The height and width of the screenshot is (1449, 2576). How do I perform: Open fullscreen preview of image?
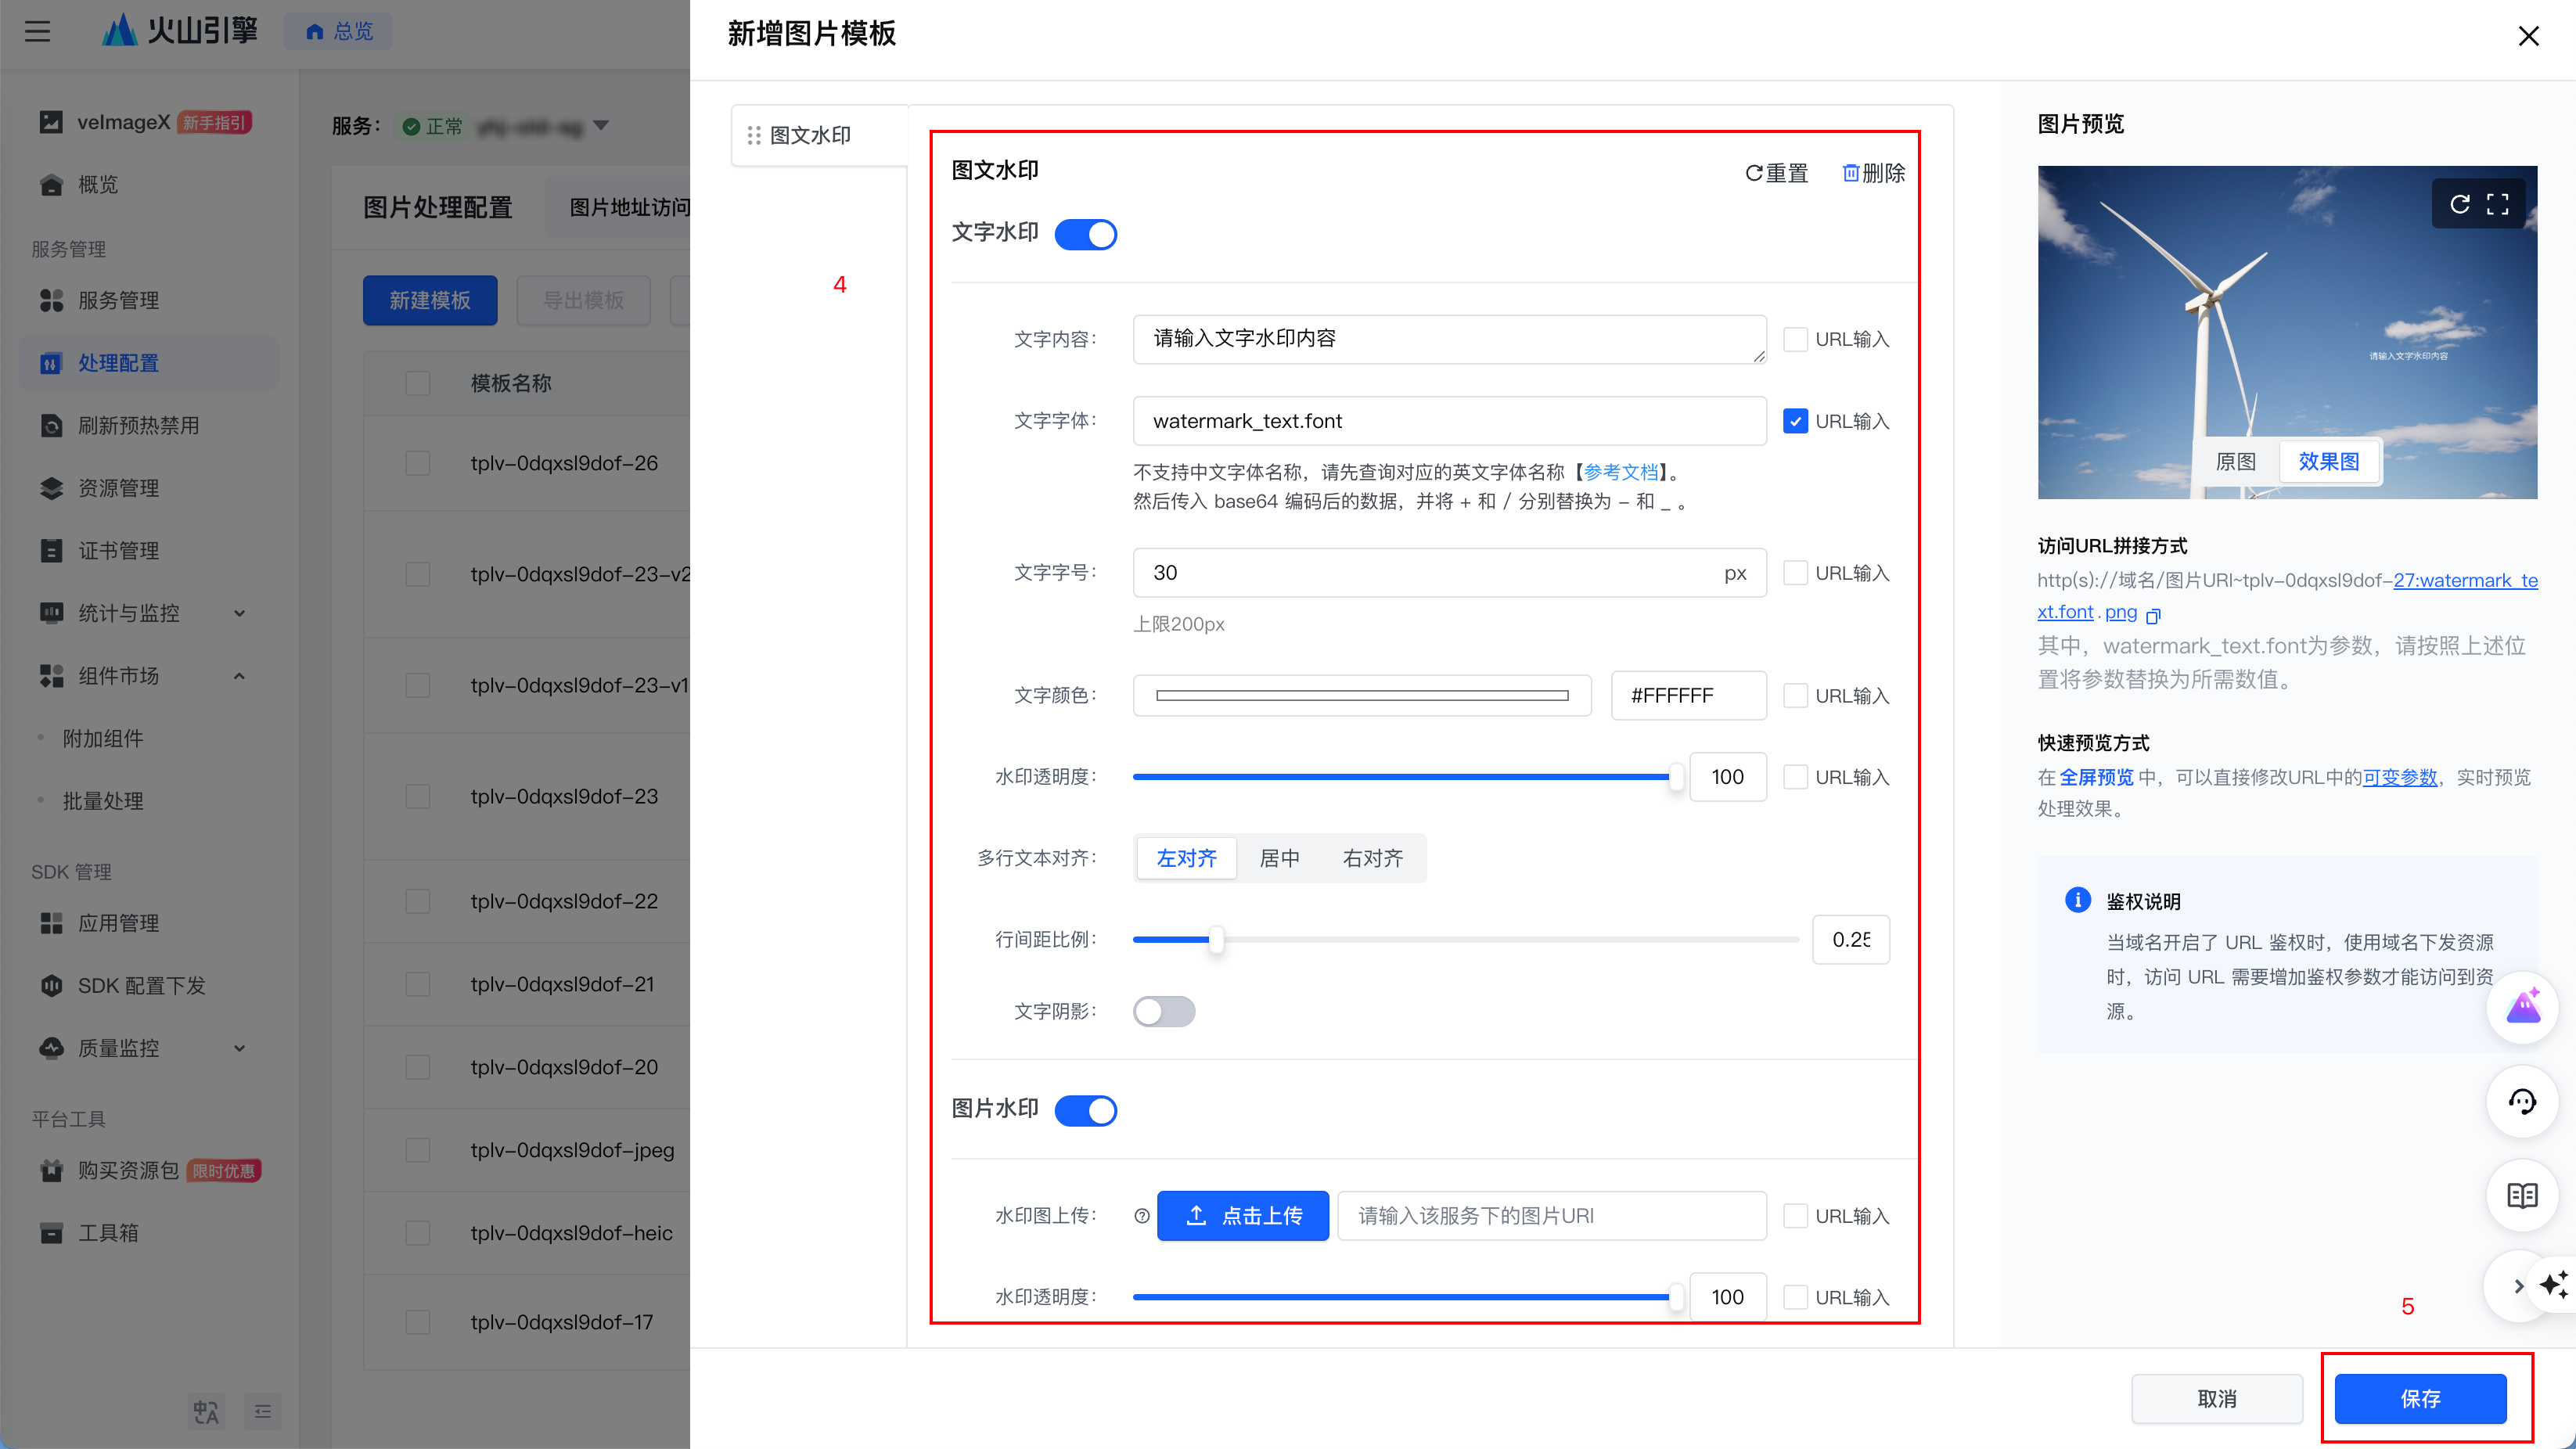click(2497, 204)
